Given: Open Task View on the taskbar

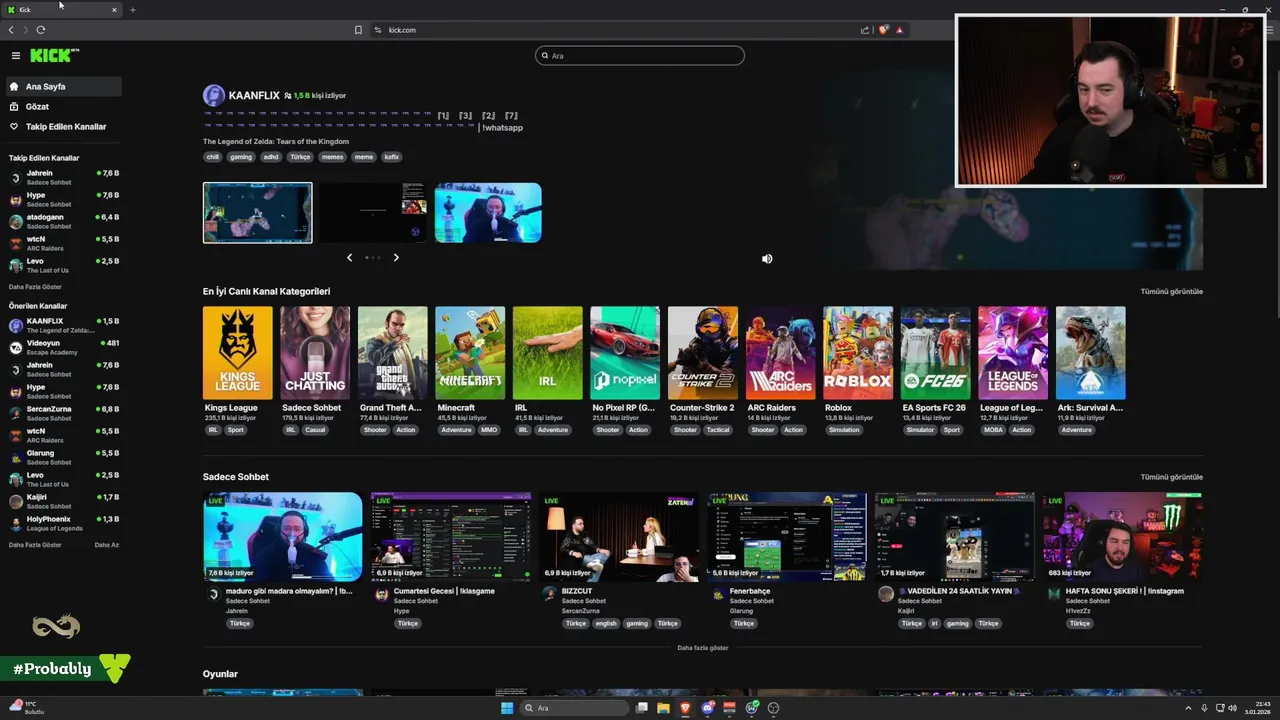Looking at the screenshot, I should [x=641, y=708].
